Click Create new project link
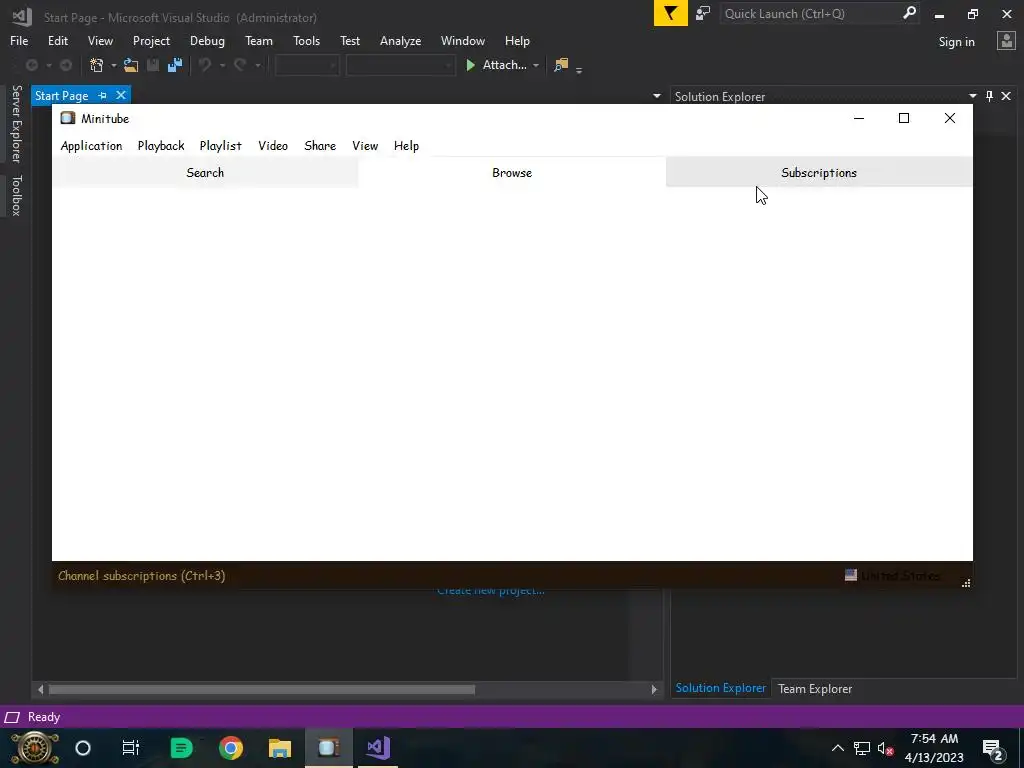 (x=490, y=591)
